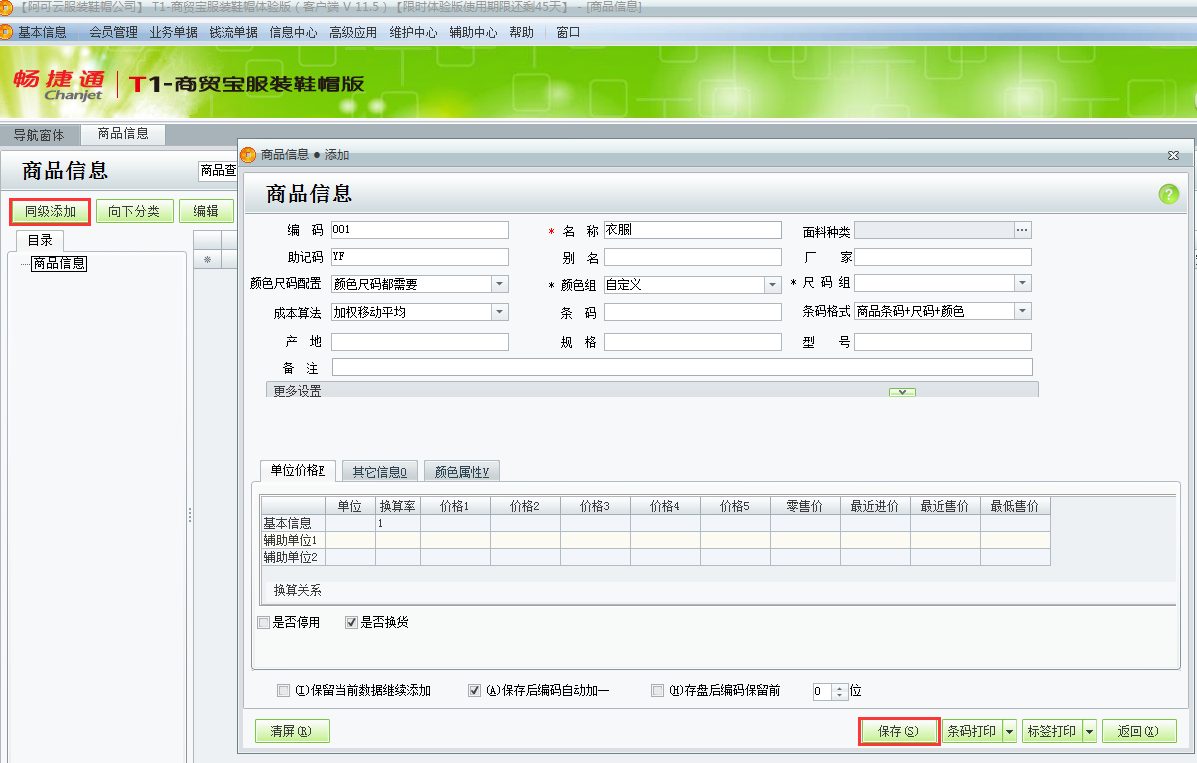This screenshot has height=763, width=1197.
Task: Open the green help question-mark icon
Action: pos(1168,194)
